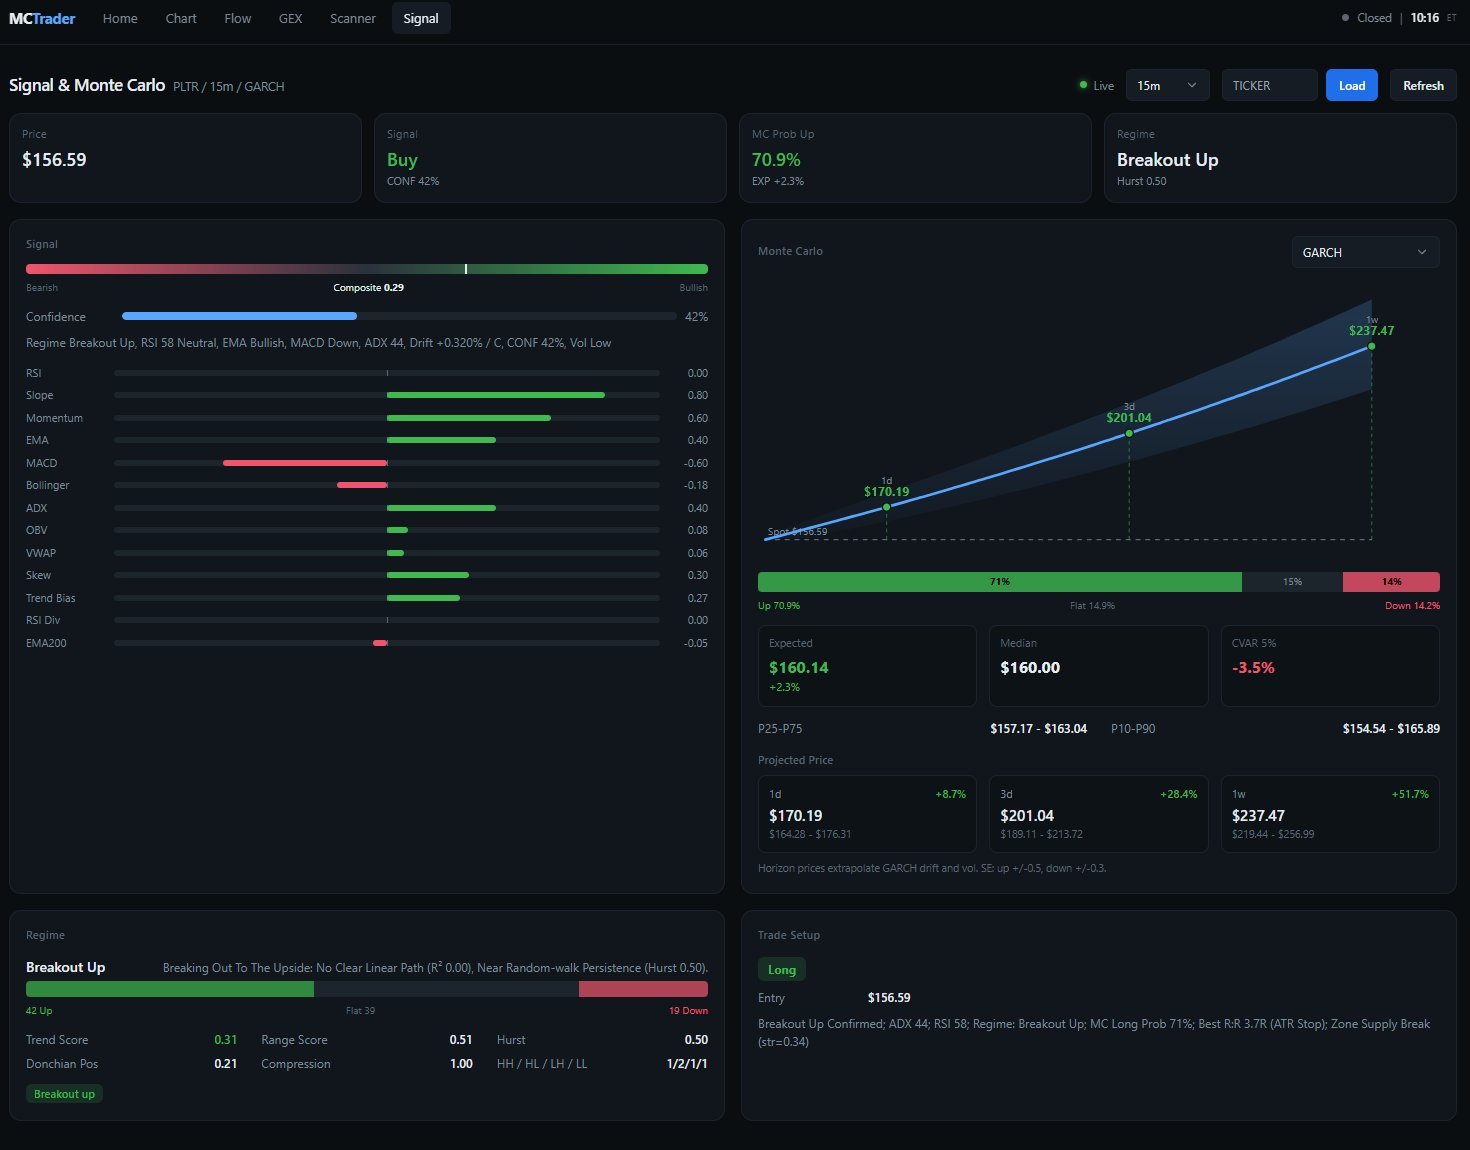Click the Bearish-to-Bullish composite gauge bar
1470x1150 pixels.
(x=367, y=269)
